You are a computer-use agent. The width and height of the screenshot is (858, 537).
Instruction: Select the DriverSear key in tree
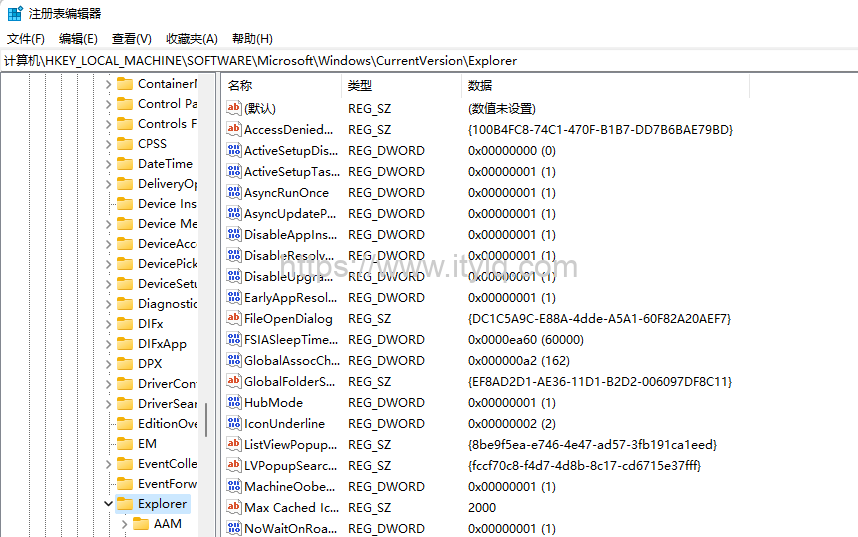pos(167,403)
